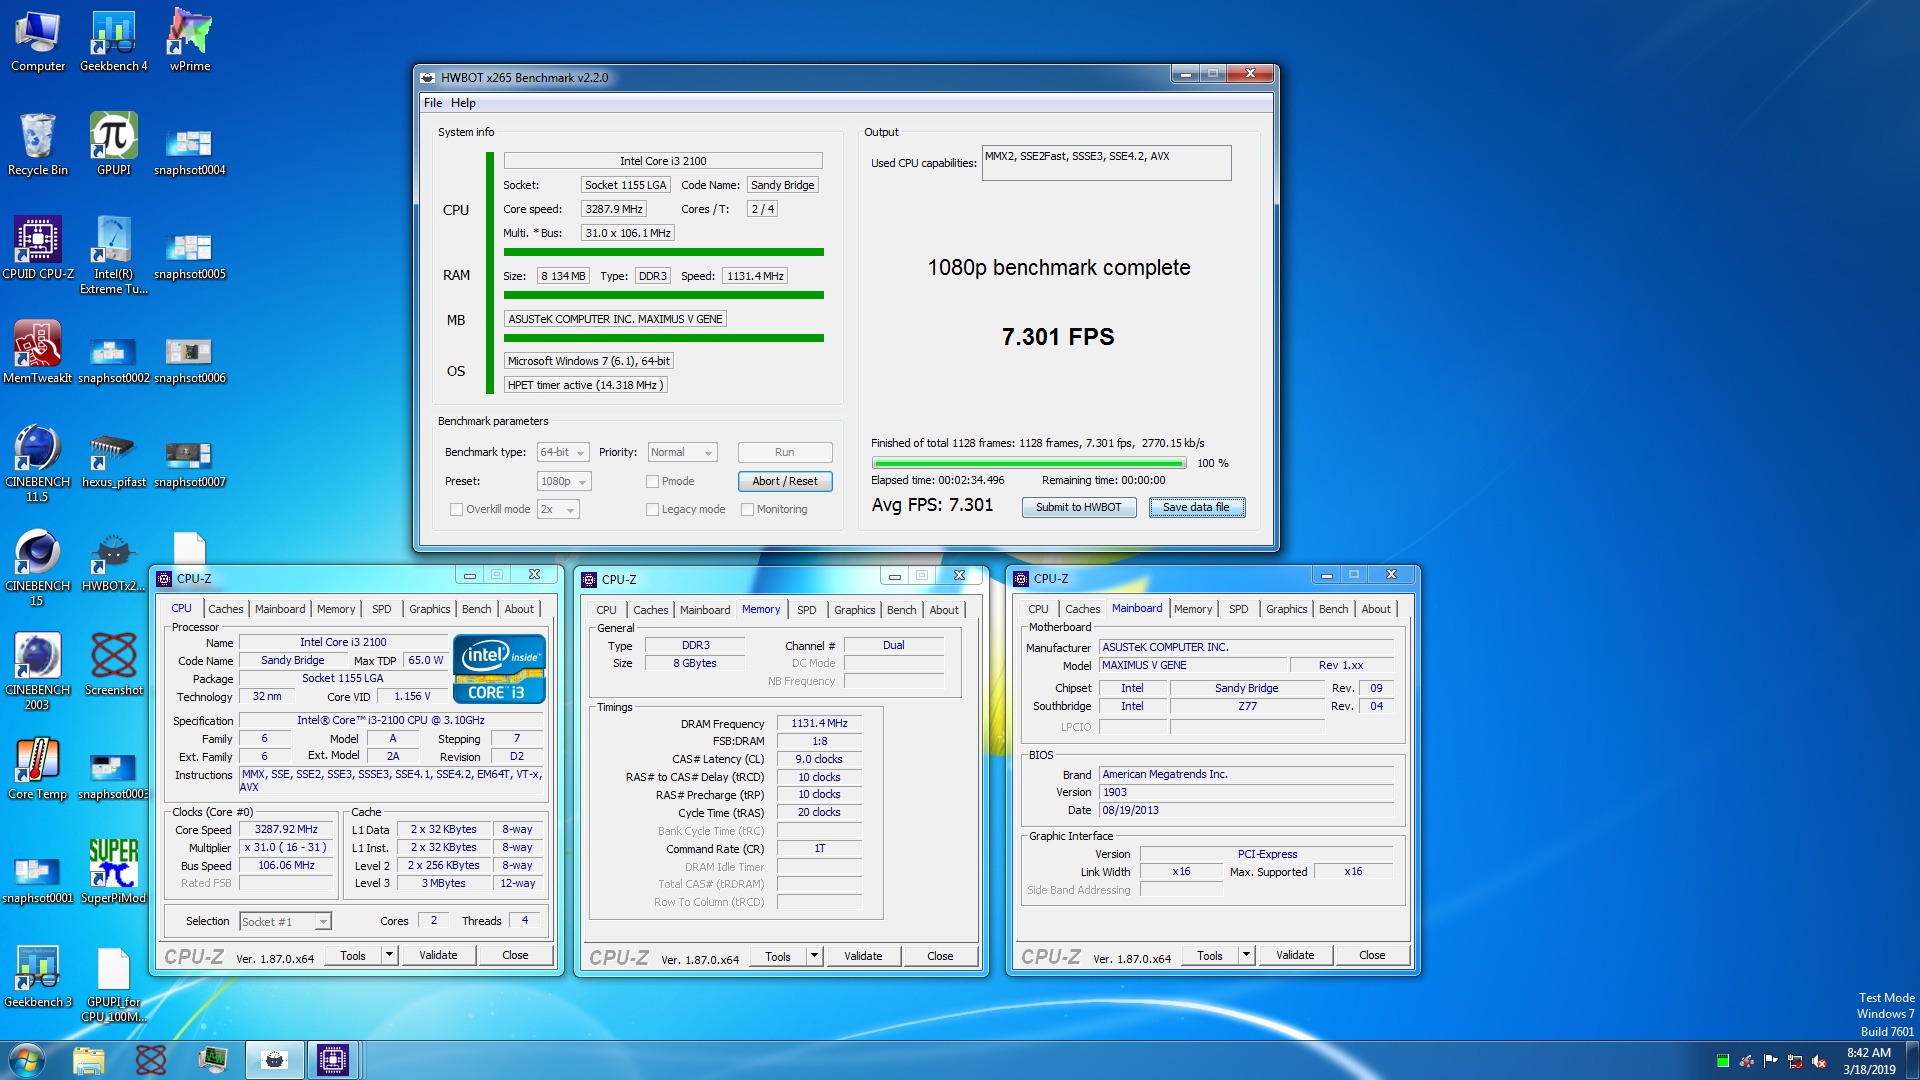Screen dimensions: 1920x1080
Task: Open GPUPI for CPU 100M shortcut
Action: point(114,984)
